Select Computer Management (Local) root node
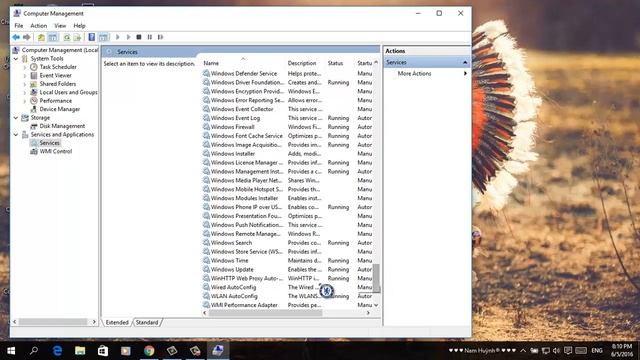The image size is (640, 360). point(60,50)
